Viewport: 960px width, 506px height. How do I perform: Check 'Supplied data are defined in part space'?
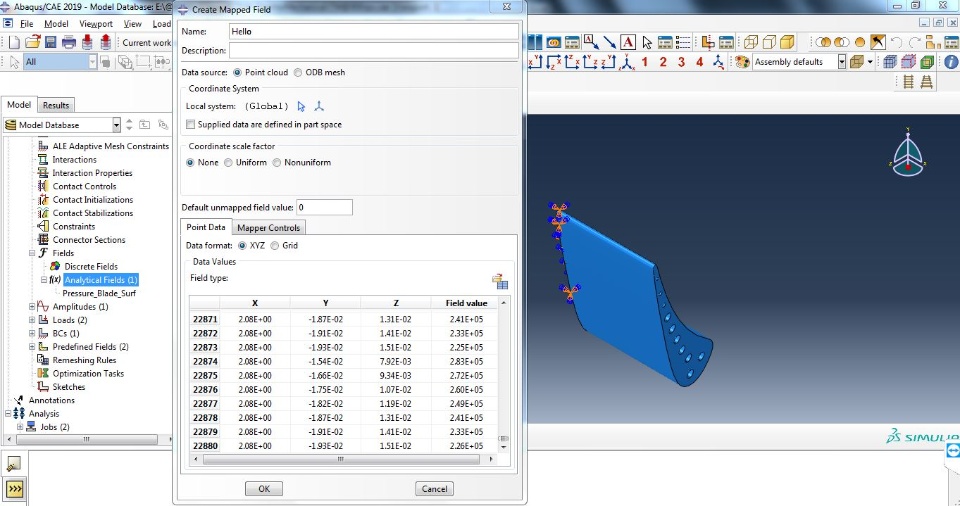point(190,124)
